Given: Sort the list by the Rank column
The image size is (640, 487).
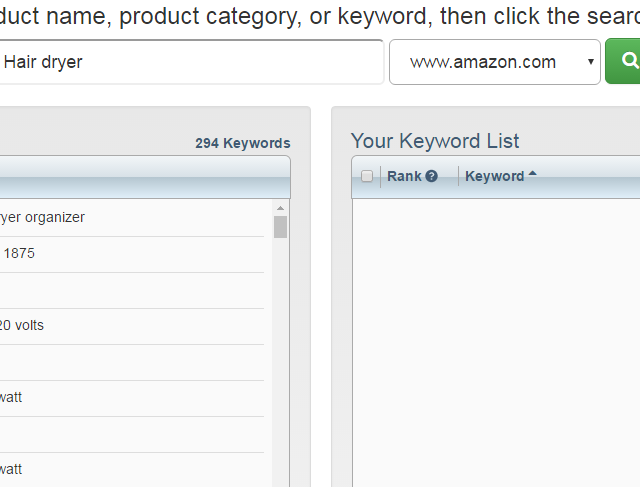Looking at the screenshot, I should [404, 176].
